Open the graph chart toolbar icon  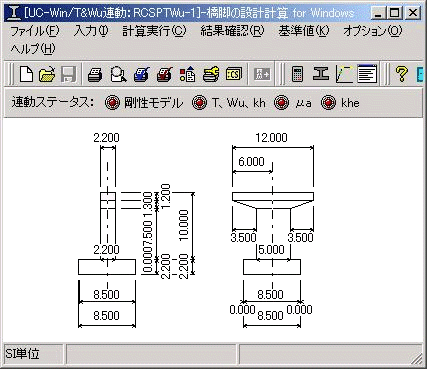click(x=344, y=74)
